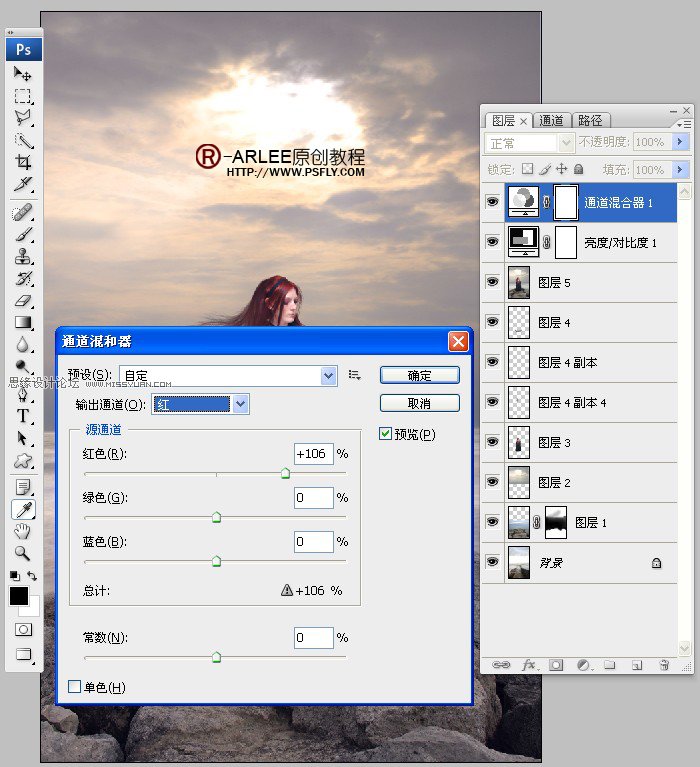
Task: Toggle visibility of 图层 1
Action: (492, 522)
